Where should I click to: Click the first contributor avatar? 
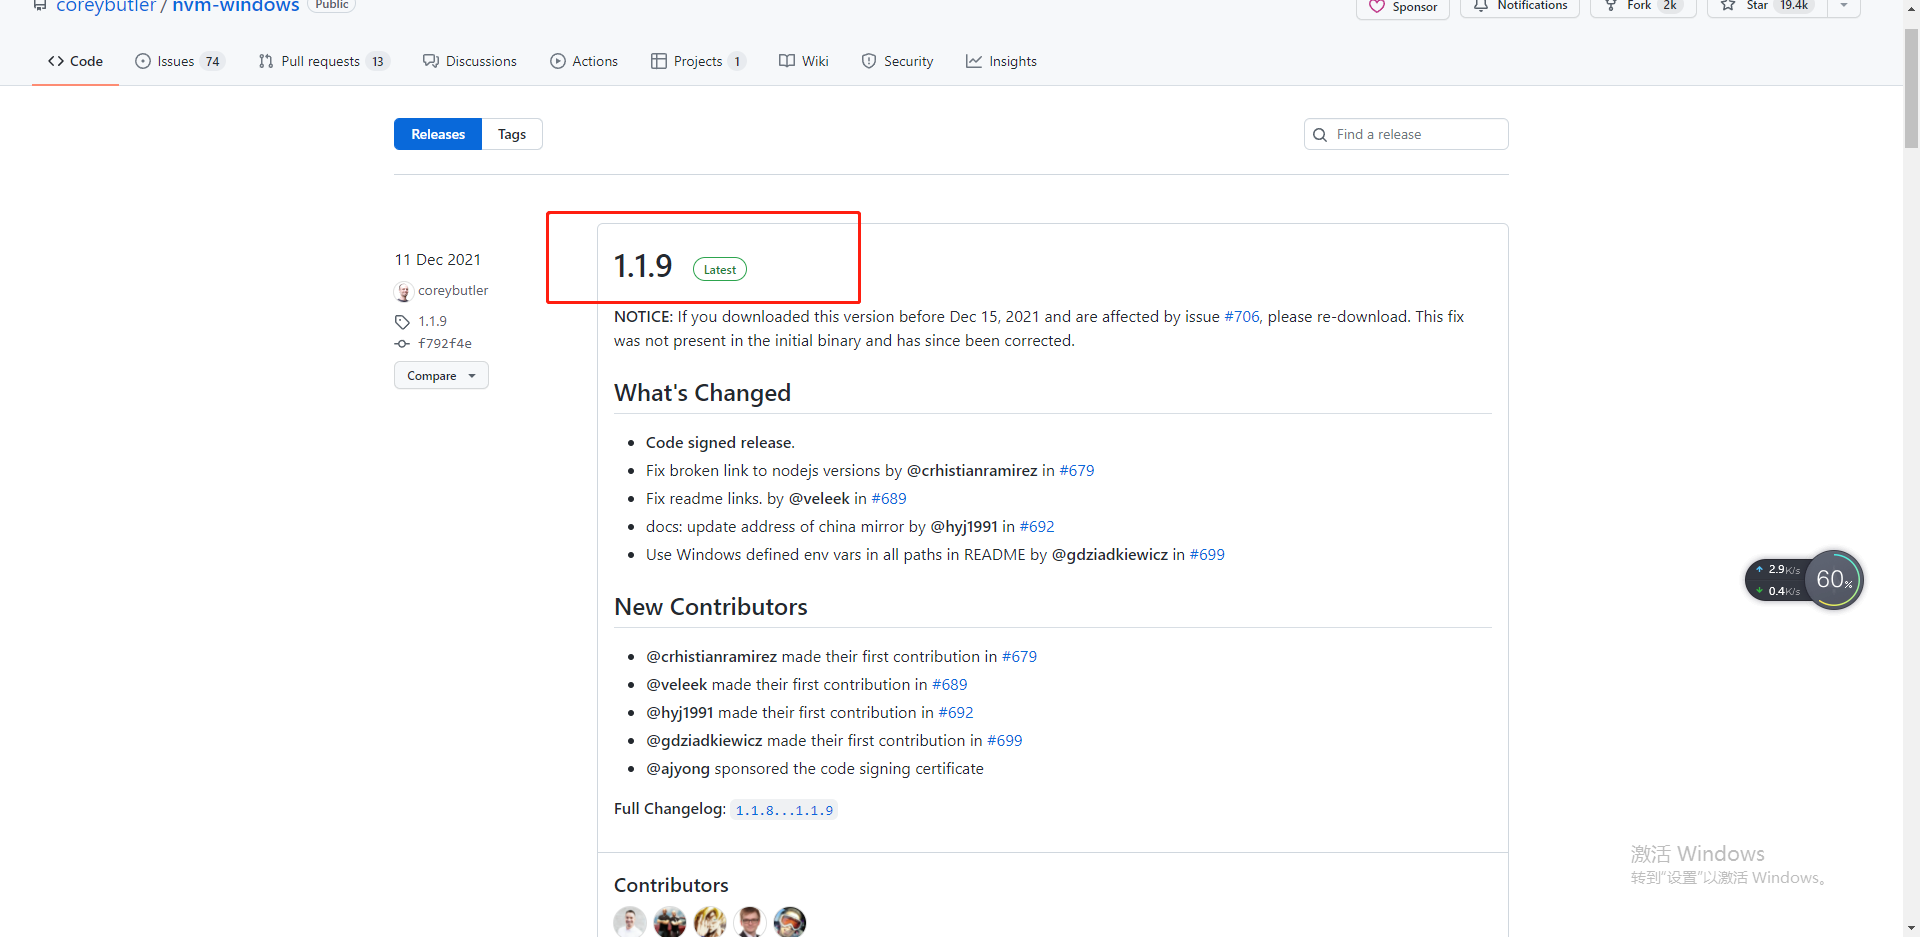click(630, 922)
